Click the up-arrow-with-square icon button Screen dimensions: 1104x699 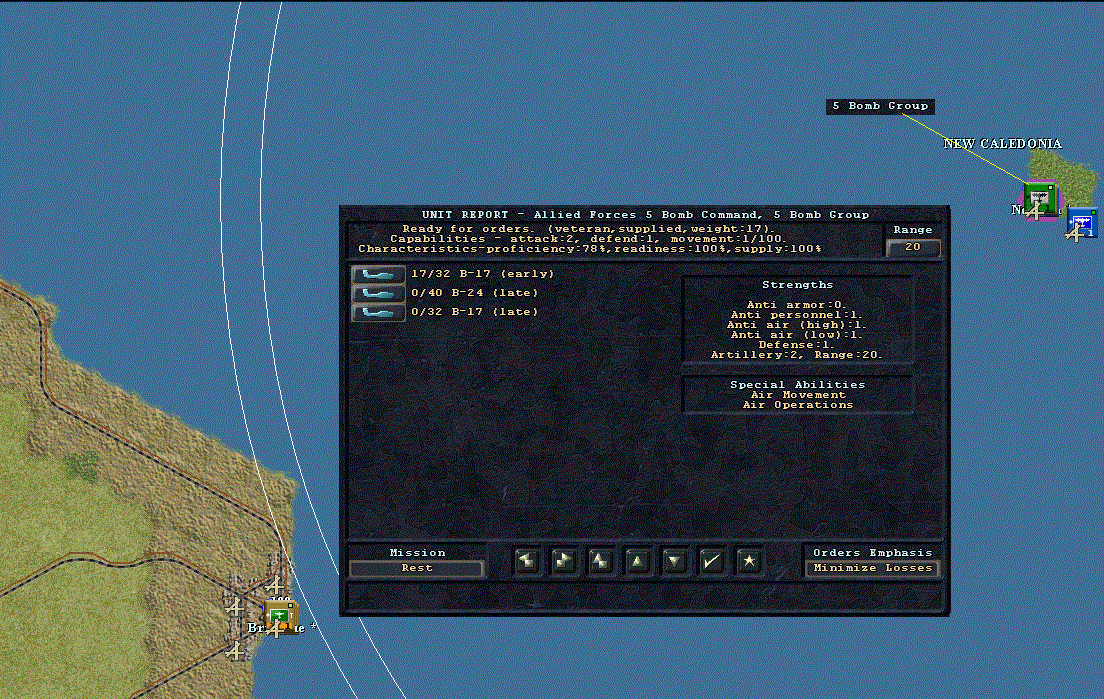pyautogui.click(x=601, y=560)
